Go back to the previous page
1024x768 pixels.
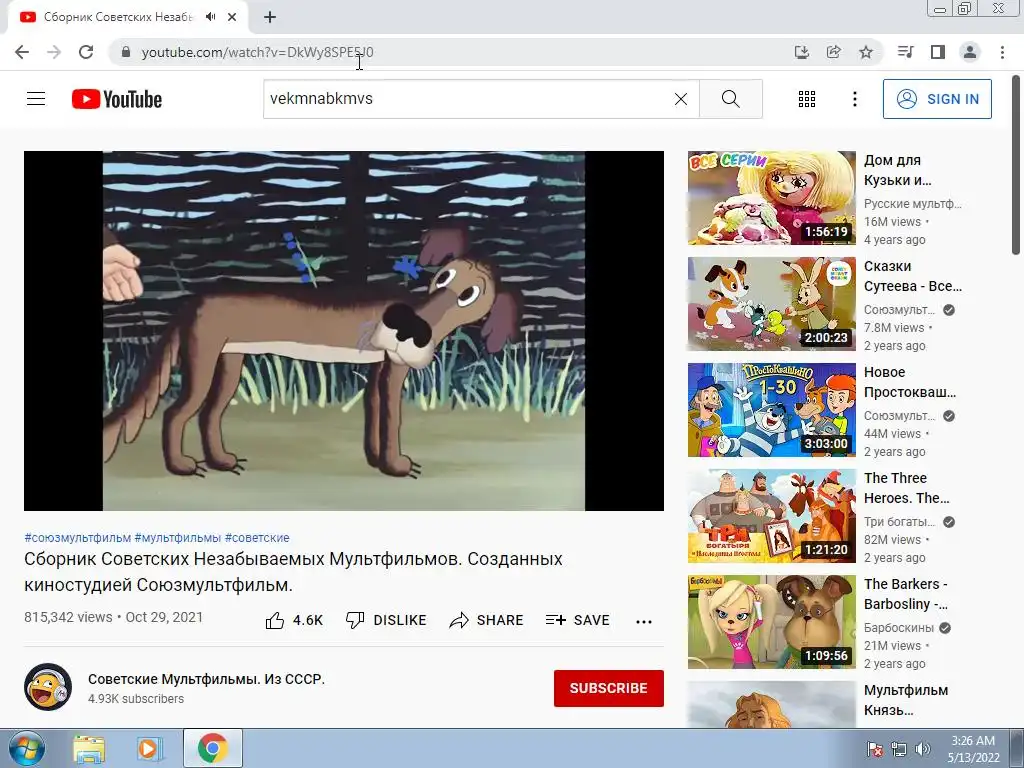coord(22,52)
